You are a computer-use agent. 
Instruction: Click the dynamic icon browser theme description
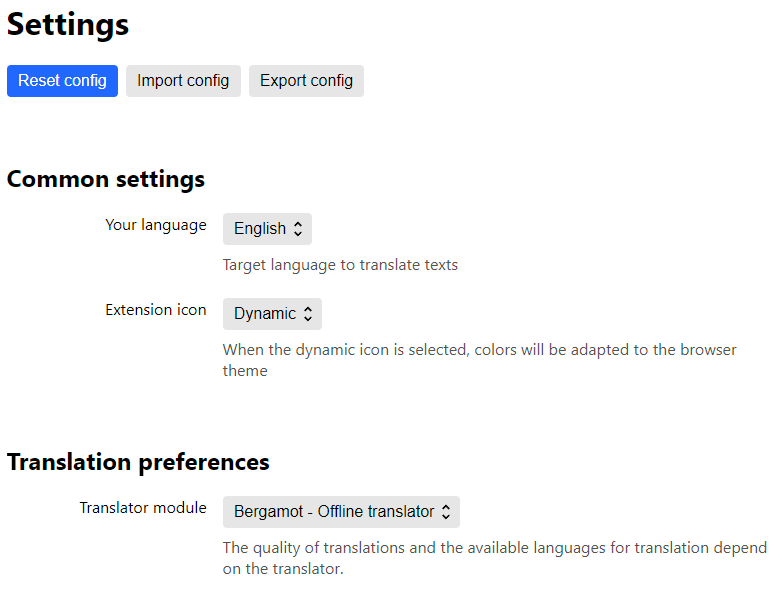point(479,360)
